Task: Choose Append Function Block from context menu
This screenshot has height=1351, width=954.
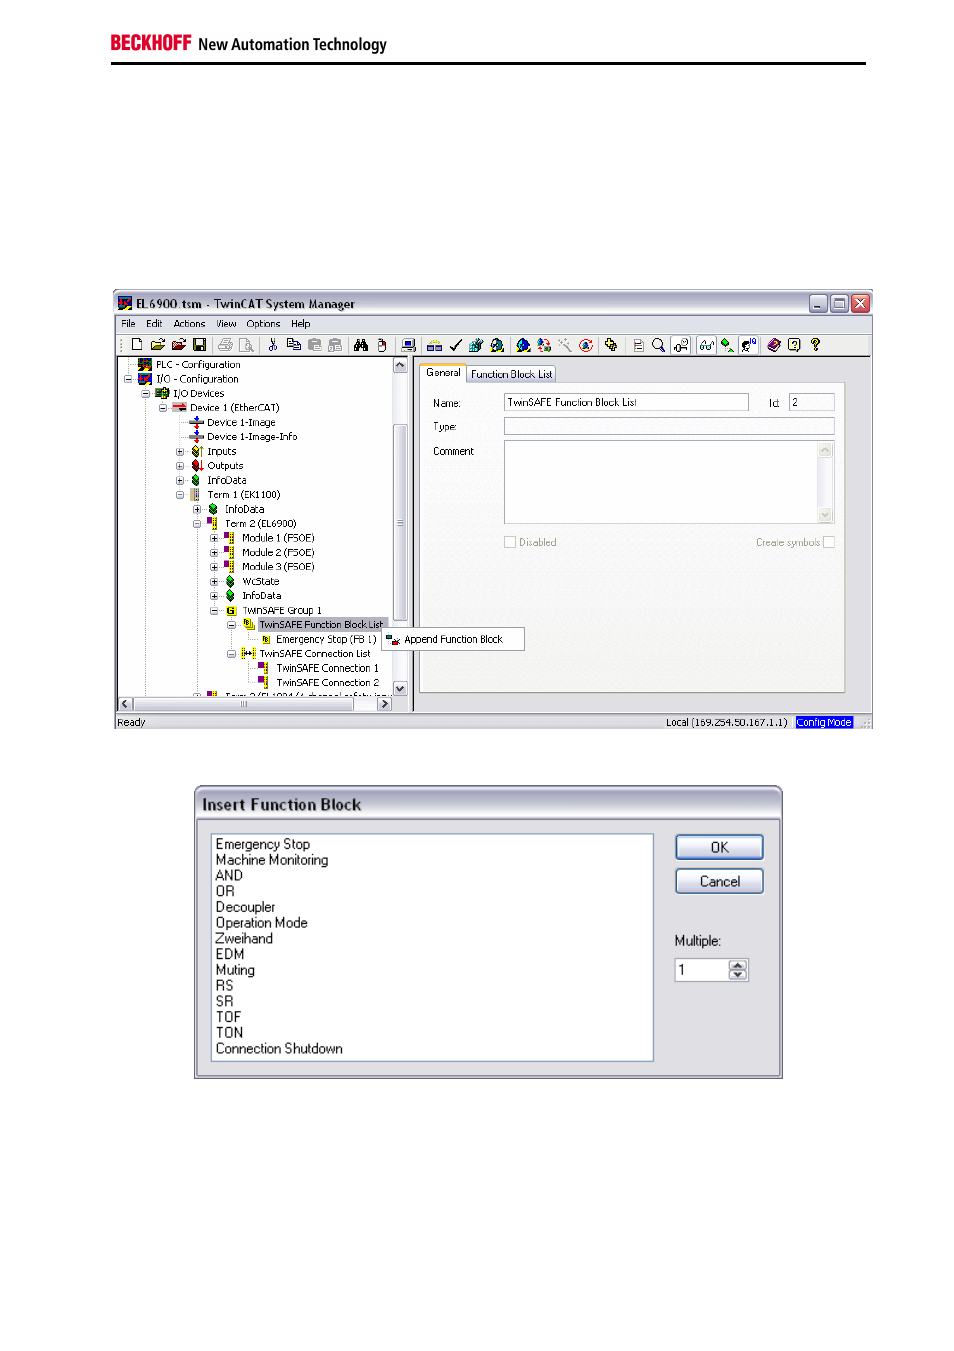Action: pos(453,640)
